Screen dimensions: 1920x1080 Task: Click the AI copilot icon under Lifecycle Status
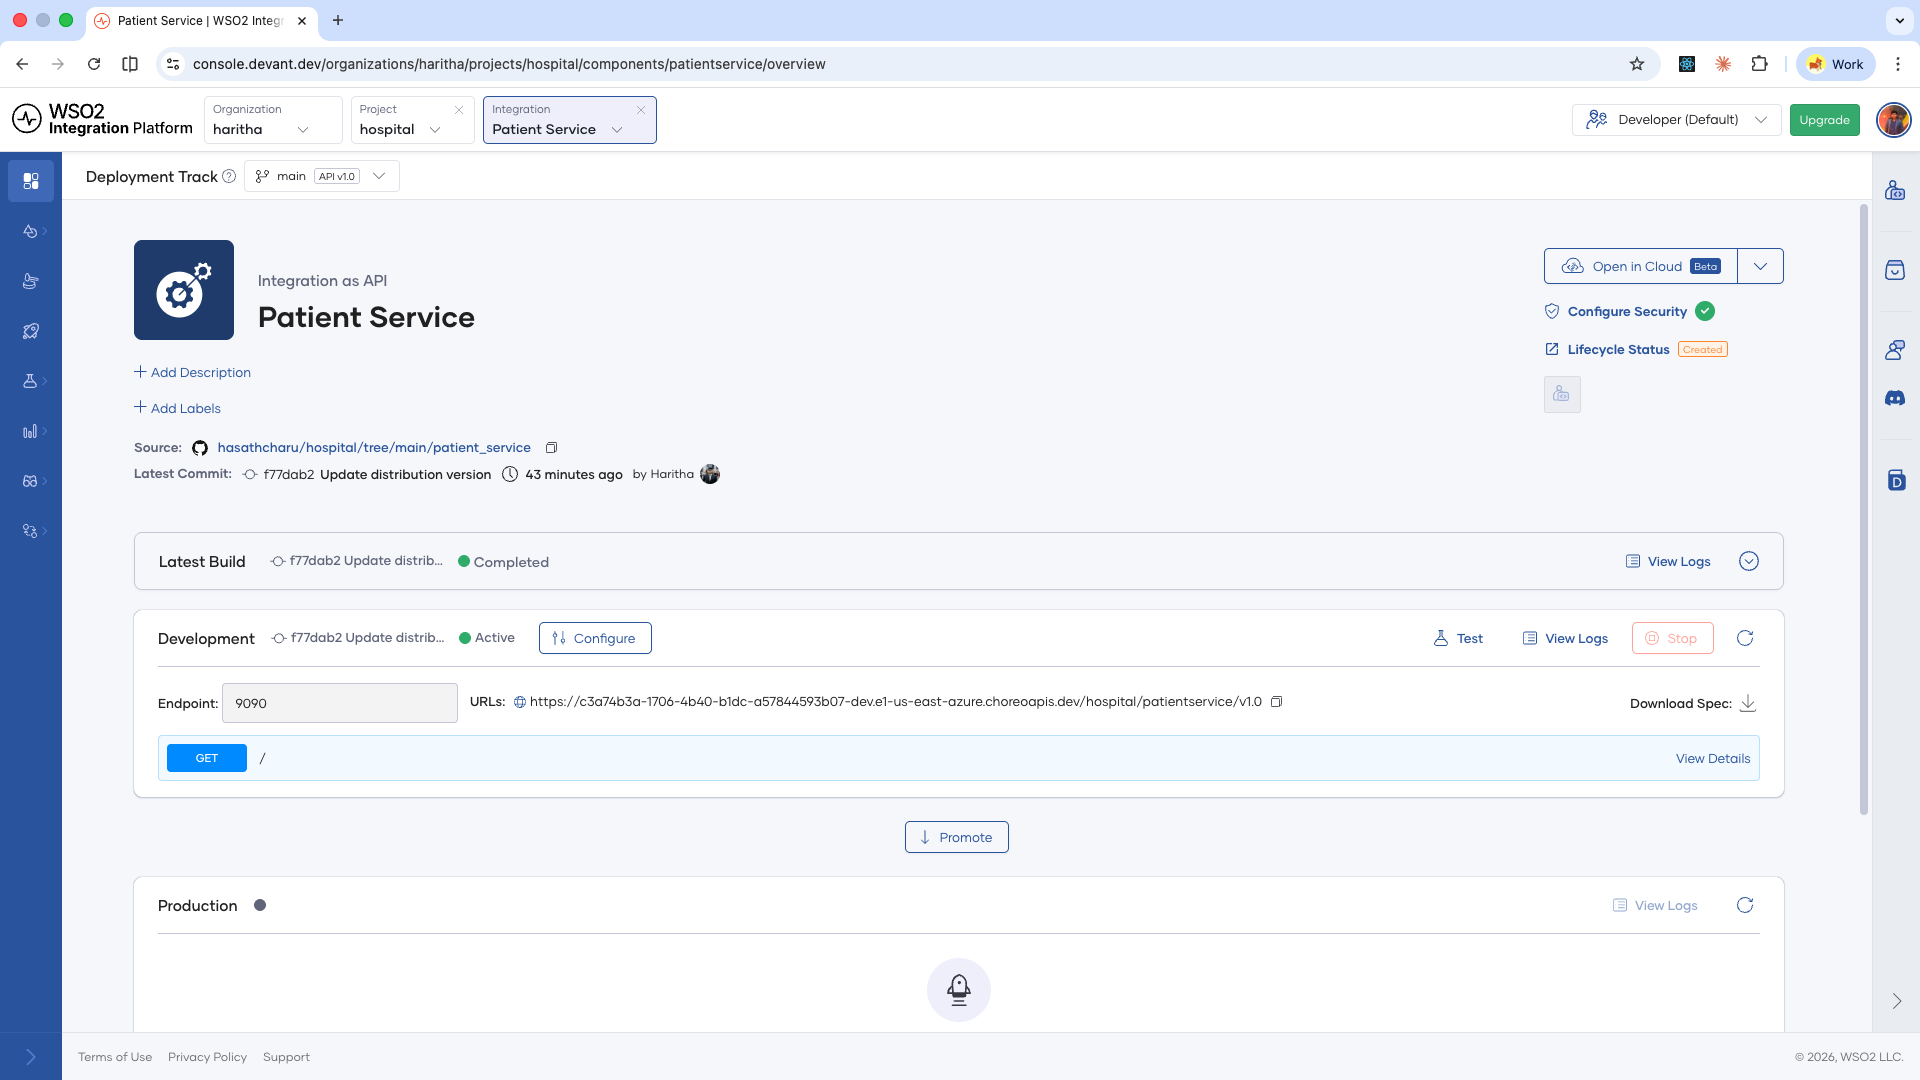pos(1562,395)
